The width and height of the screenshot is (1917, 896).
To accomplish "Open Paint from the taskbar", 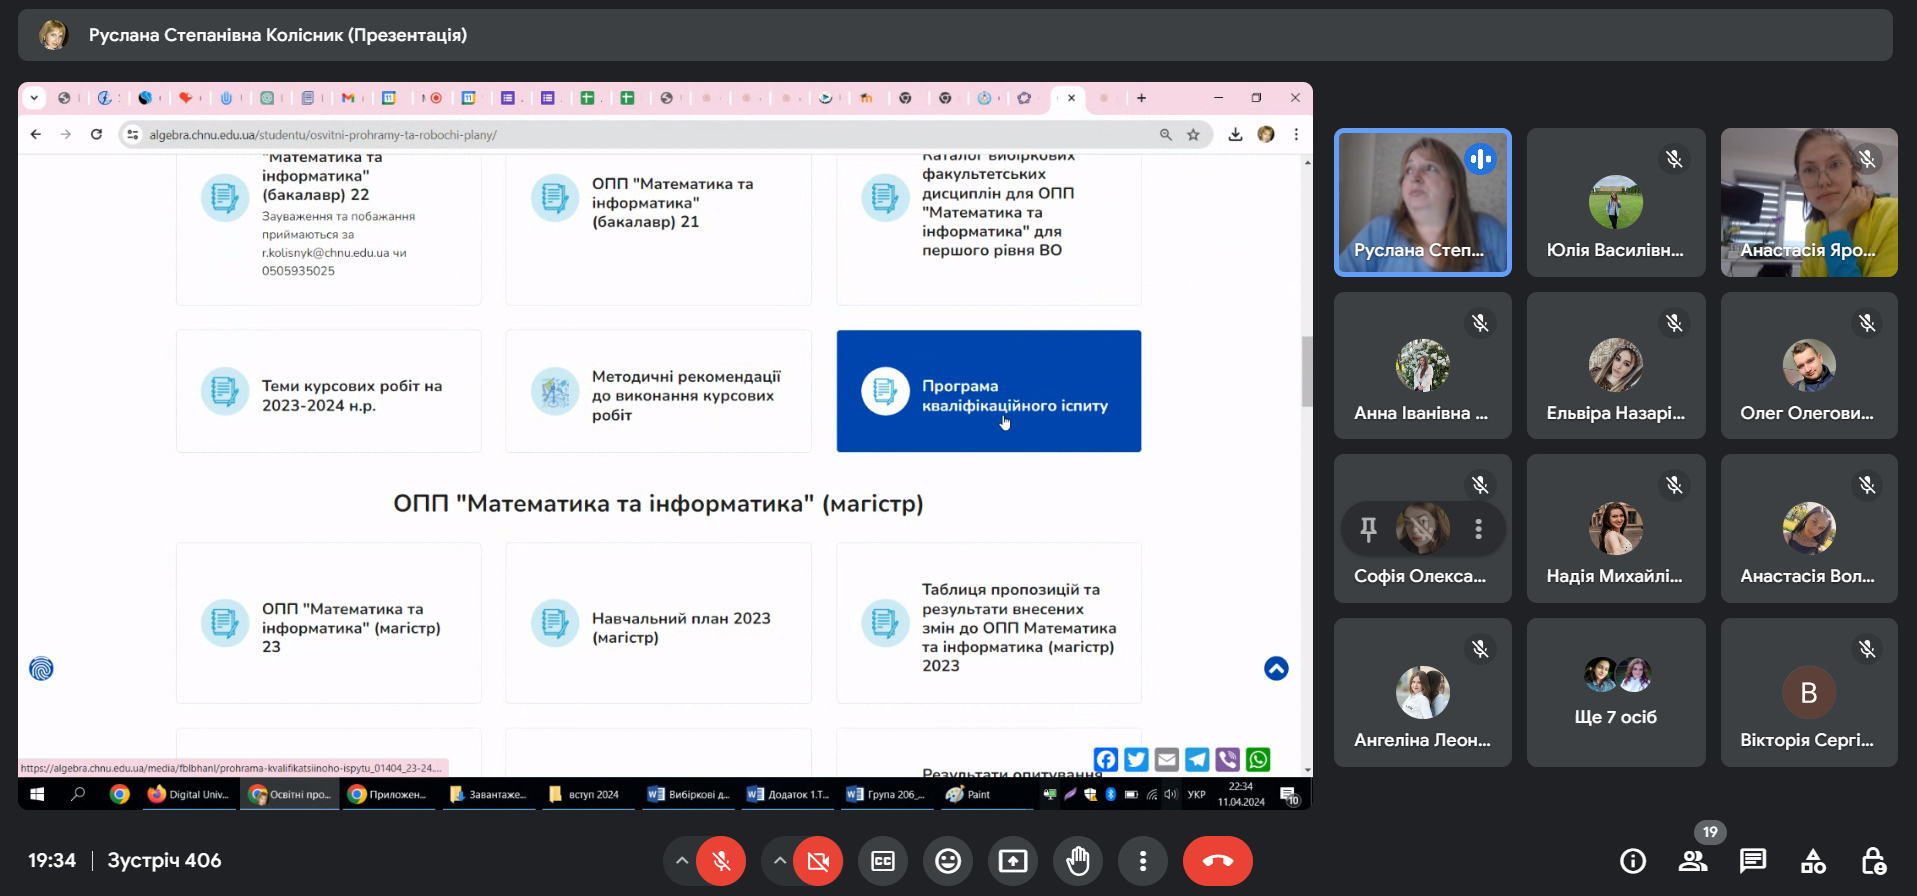I will (968, 794).
